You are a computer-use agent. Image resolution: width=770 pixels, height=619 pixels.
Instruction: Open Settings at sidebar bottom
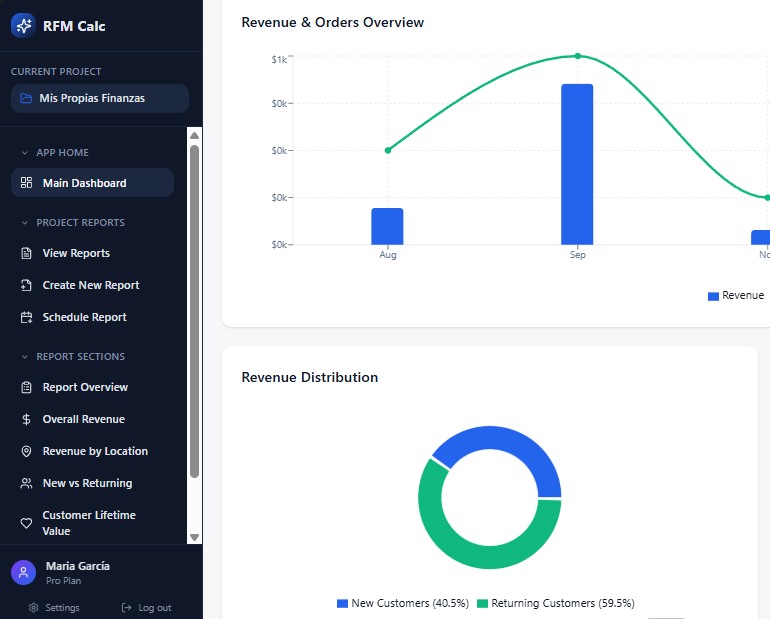[x=54, y=607]
